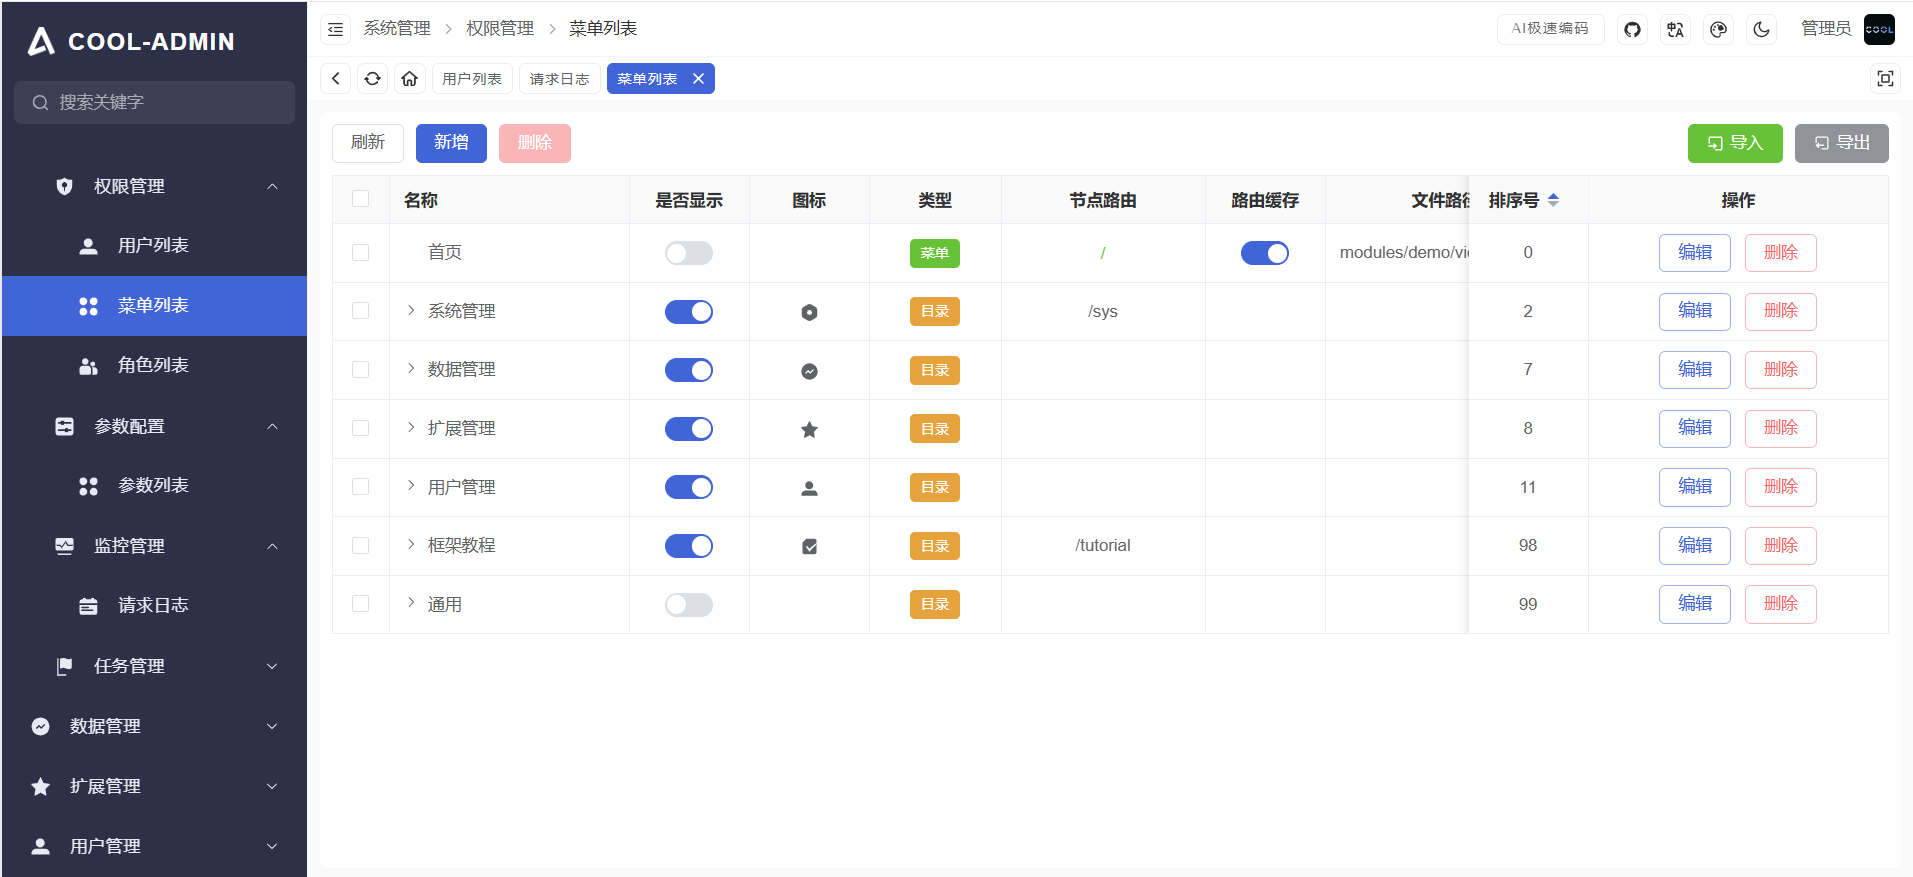Viewport: 1913px width, 877px height.
Task: Enable display toggle for 首页 row
Action: 688,253
